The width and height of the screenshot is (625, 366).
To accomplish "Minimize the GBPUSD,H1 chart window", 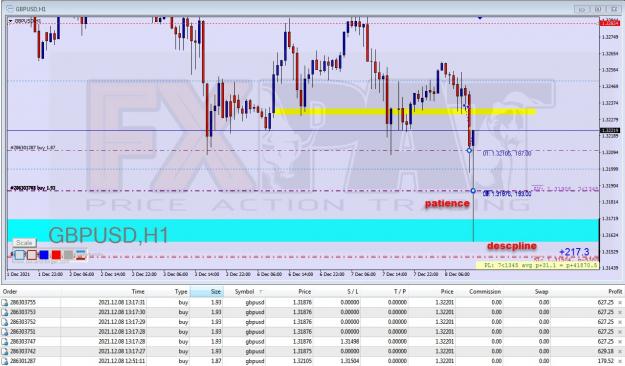I will click(582, 9).
